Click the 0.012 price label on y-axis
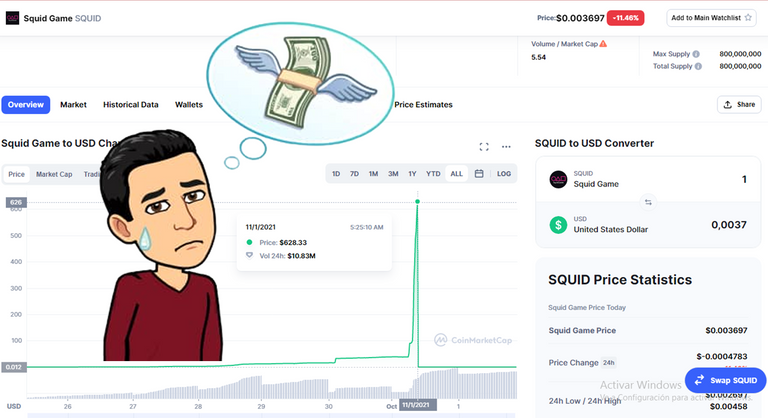 coord(13,367)
